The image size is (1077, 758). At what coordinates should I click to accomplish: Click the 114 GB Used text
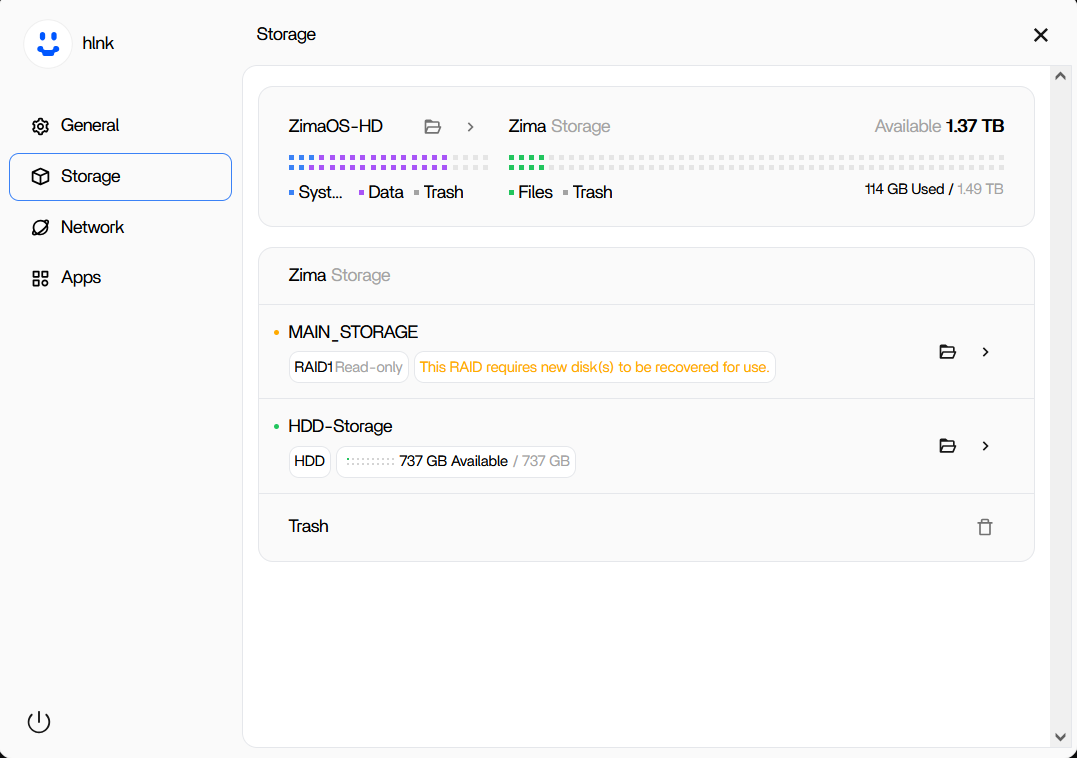tap(905, 190)
